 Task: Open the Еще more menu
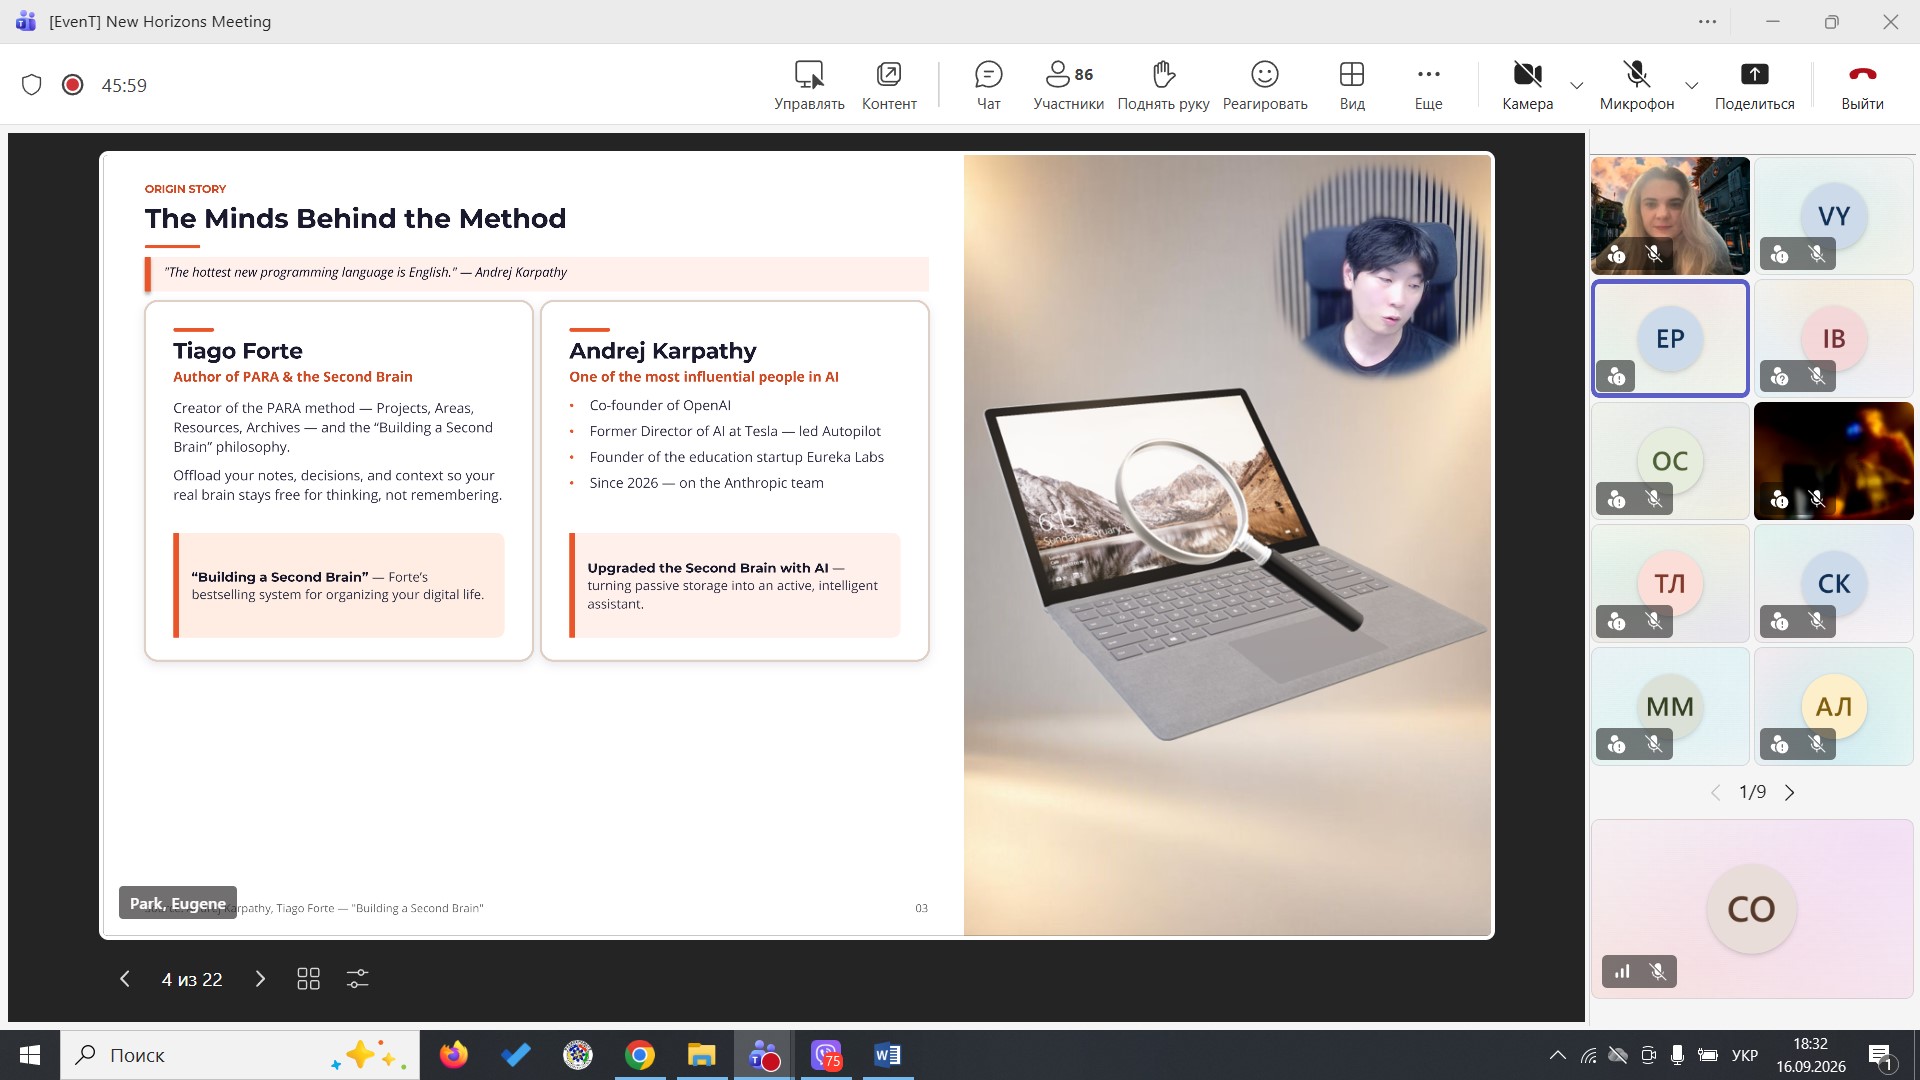pos(1428,85)
